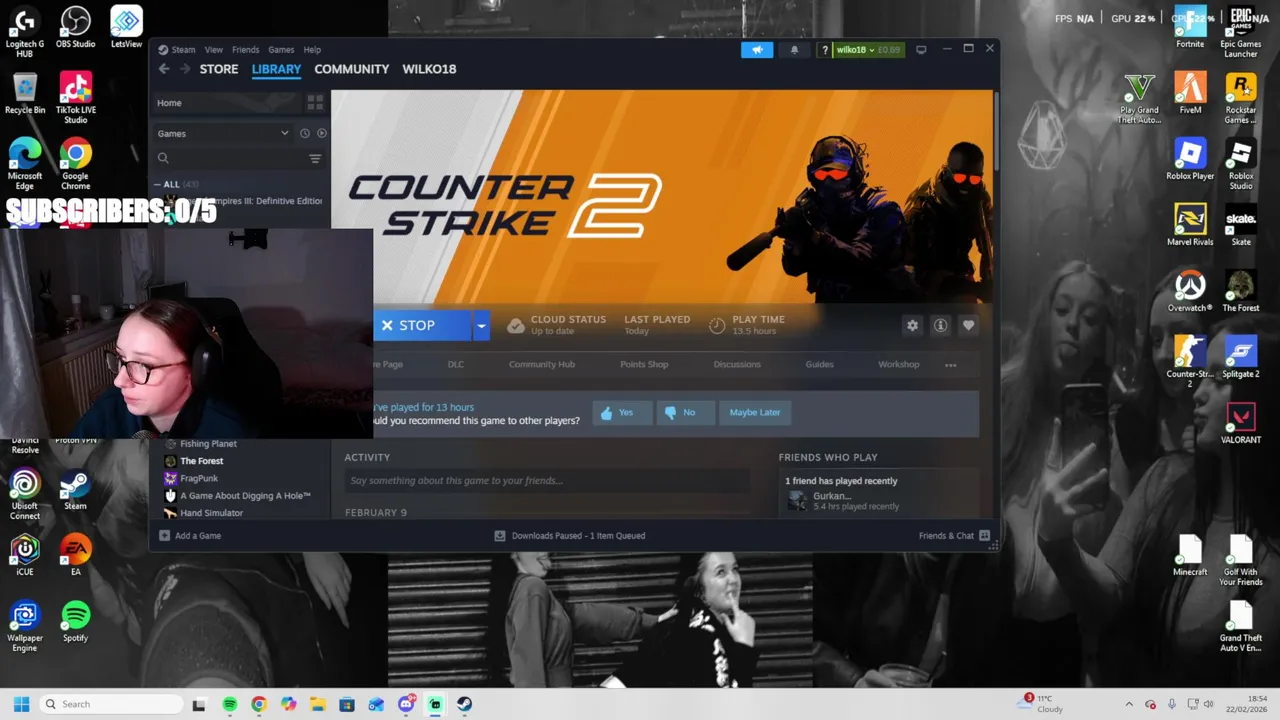1280x720 pixels.
Task: Open the Community Hub link
Action: pos(542,364)
